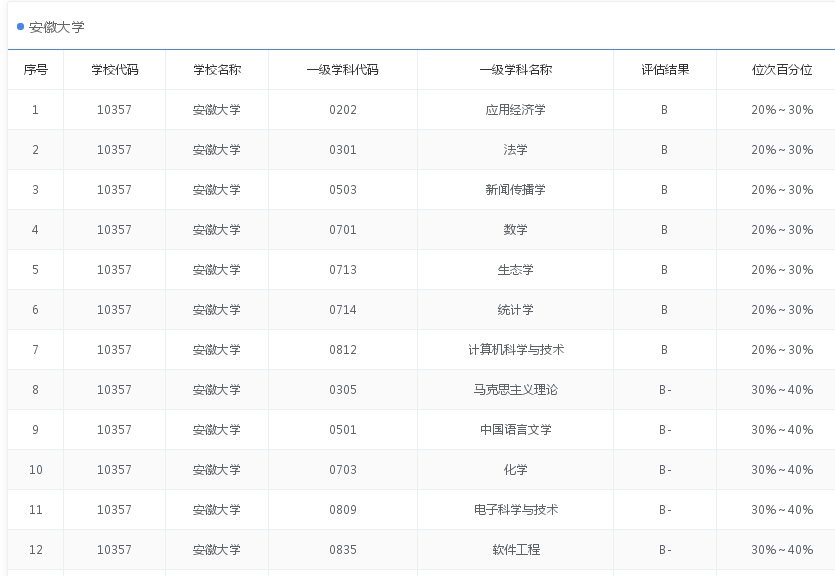The height and width of the screenshot is (576, 835).
Task: Select the 新闻传播学 discipline cell
Action: pyautogui.click(x=514, y=190)
